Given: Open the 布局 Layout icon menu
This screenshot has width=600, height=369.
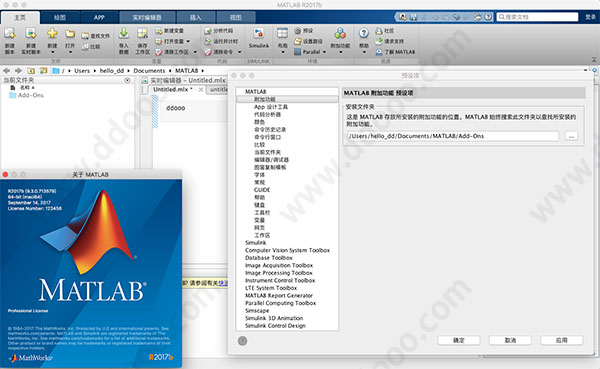Looking at the screenshot, I should click(282, 34).
